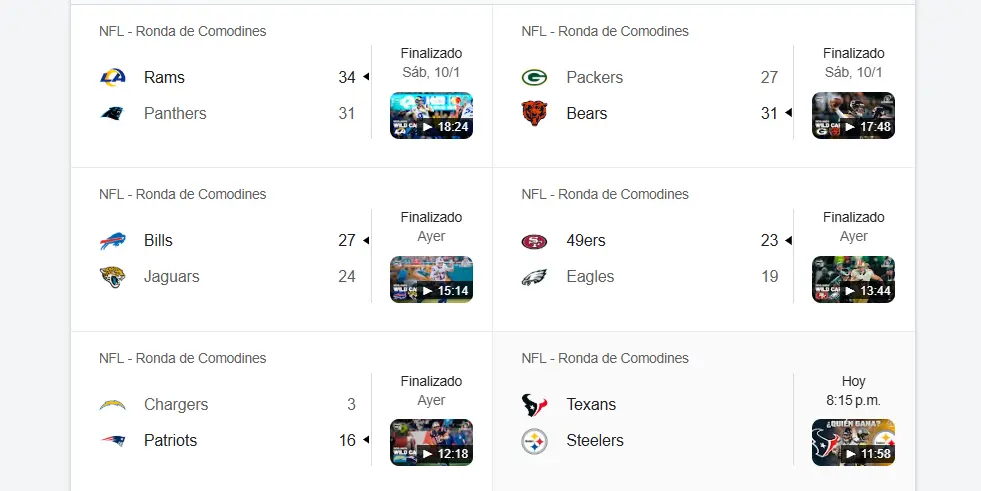Click the Texans team logo
981x491 pixels.
tap(535, 404)
